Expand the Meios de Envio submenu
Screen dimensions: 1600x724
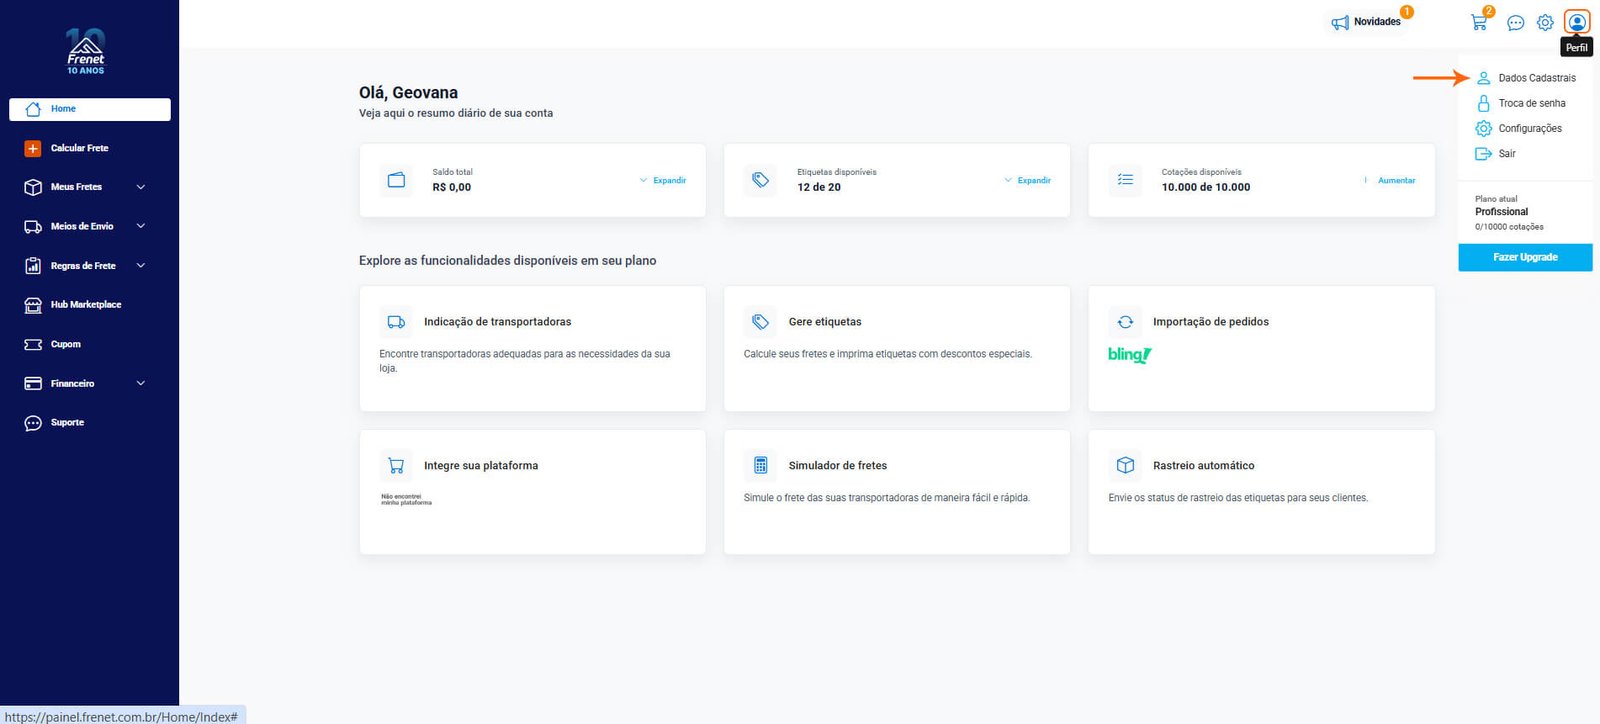[140, 226]
